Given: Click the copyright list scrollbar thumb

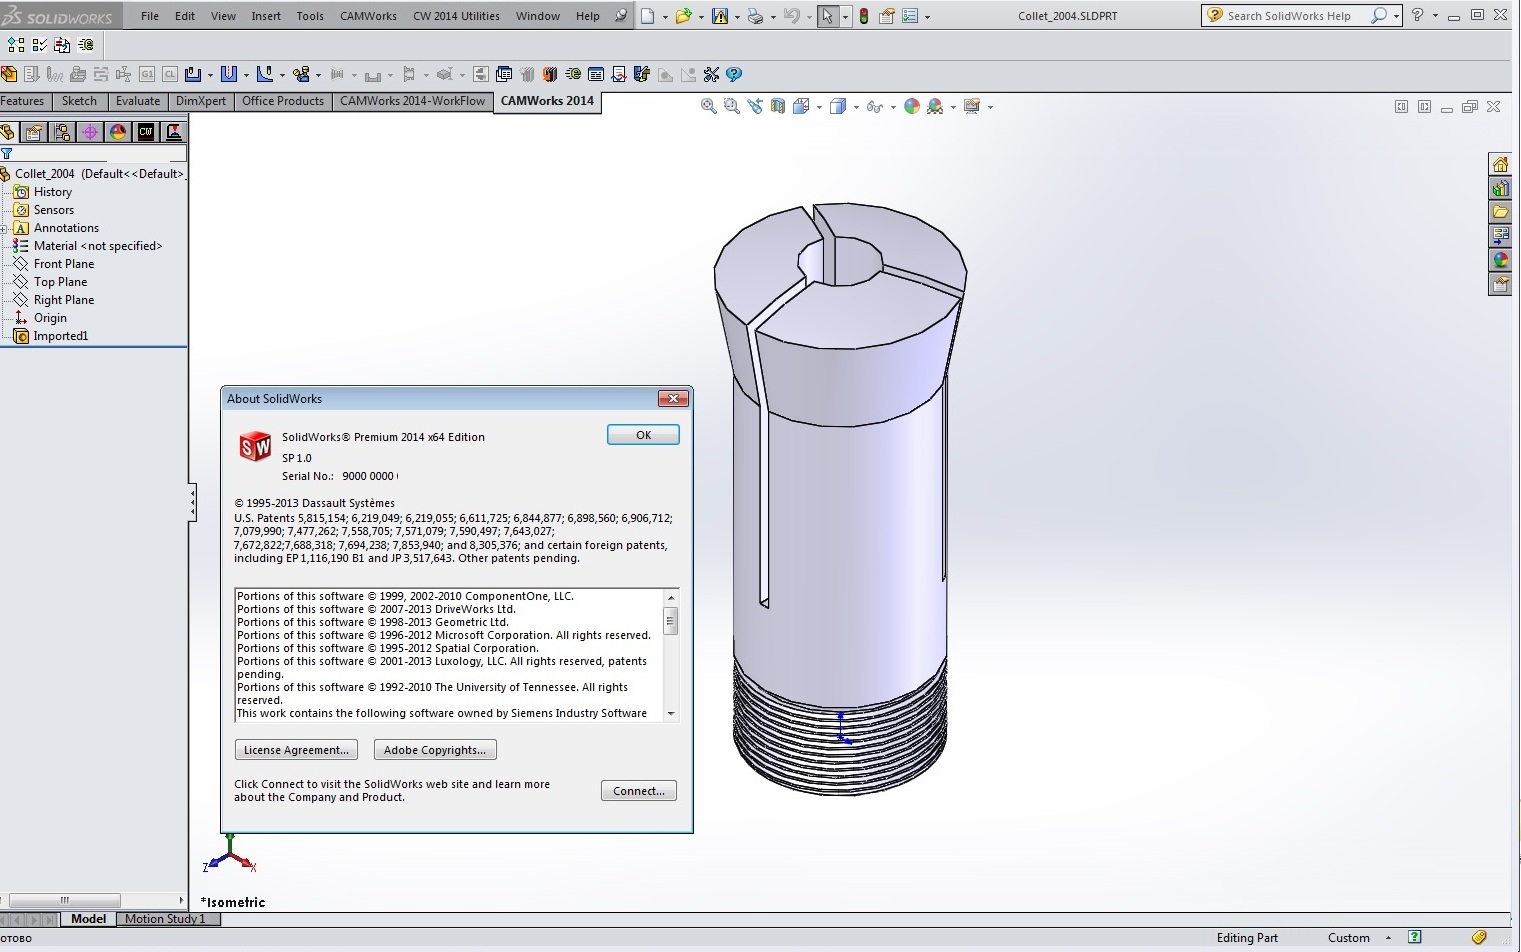Looking at the screenshot, I should (x=671, y=621).
